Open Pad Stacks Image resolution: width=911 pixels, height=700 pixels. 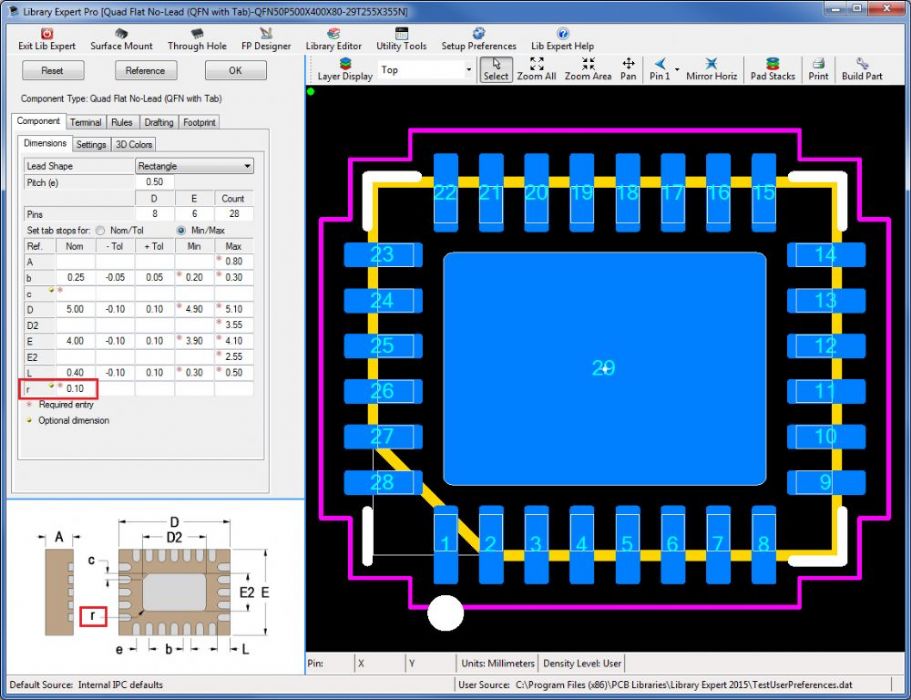click(x=772, y=64)
